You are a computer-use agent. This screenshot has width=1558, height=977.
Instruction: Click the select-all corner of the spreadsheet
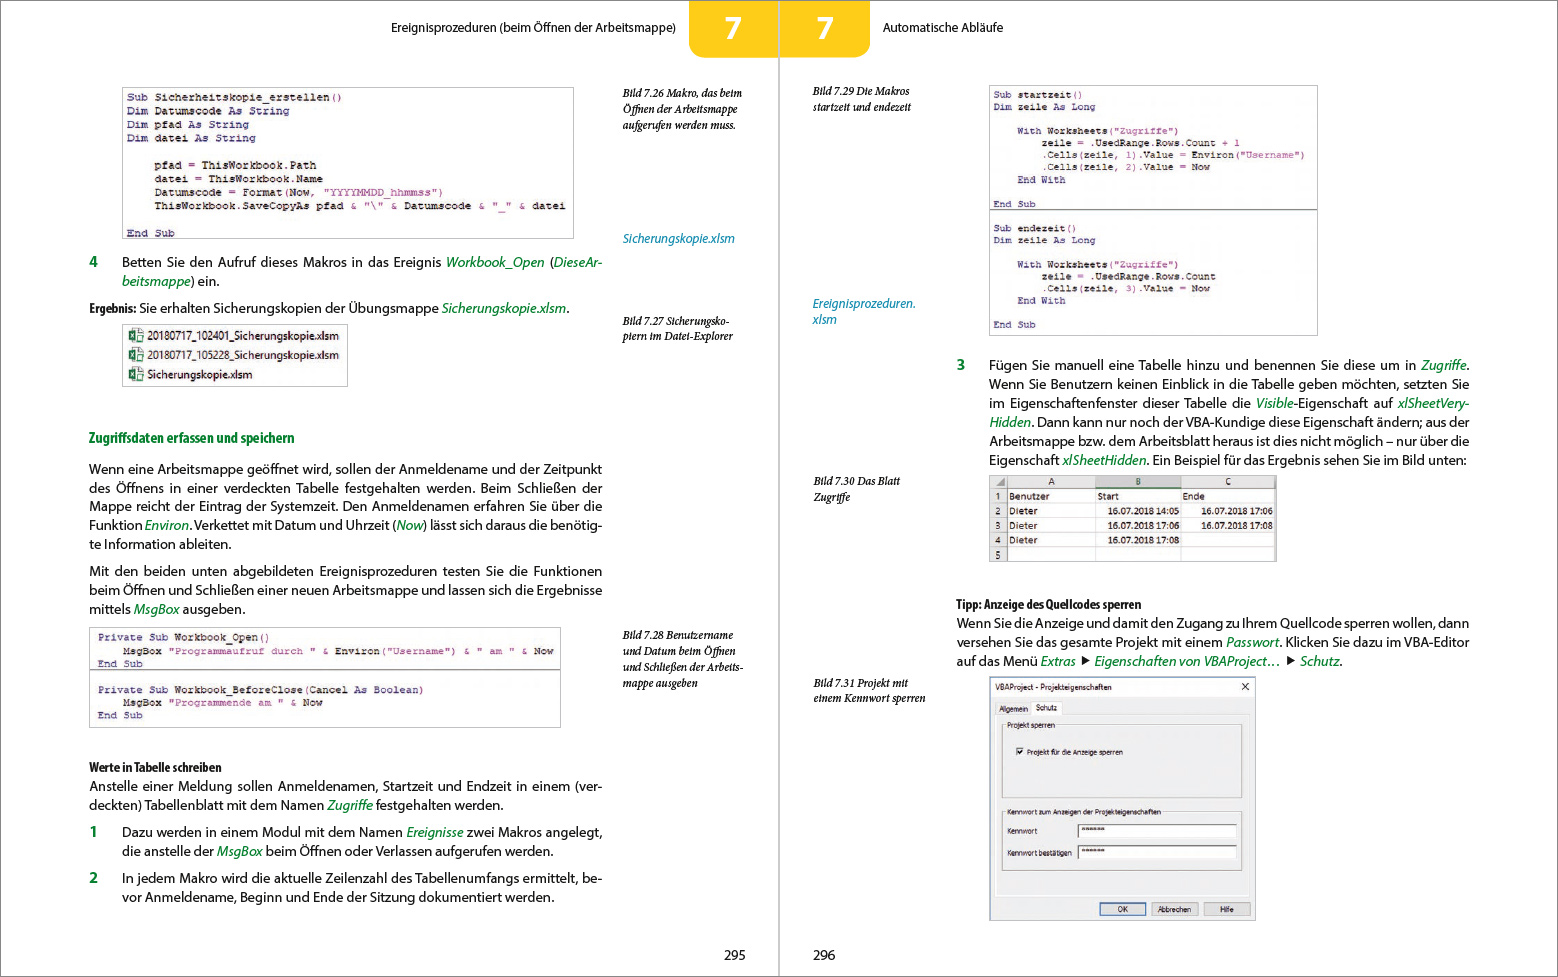(x=998, y=482)
